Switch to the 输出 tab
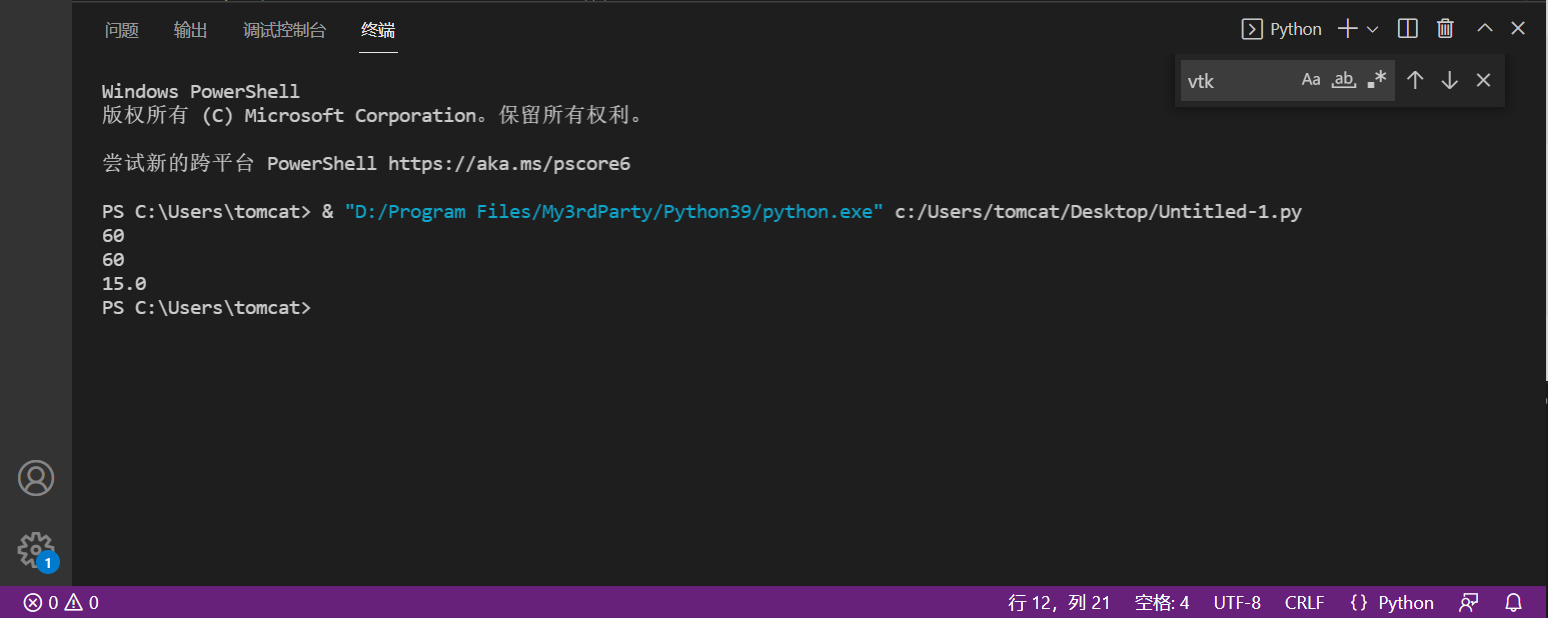 pos(190,30)
